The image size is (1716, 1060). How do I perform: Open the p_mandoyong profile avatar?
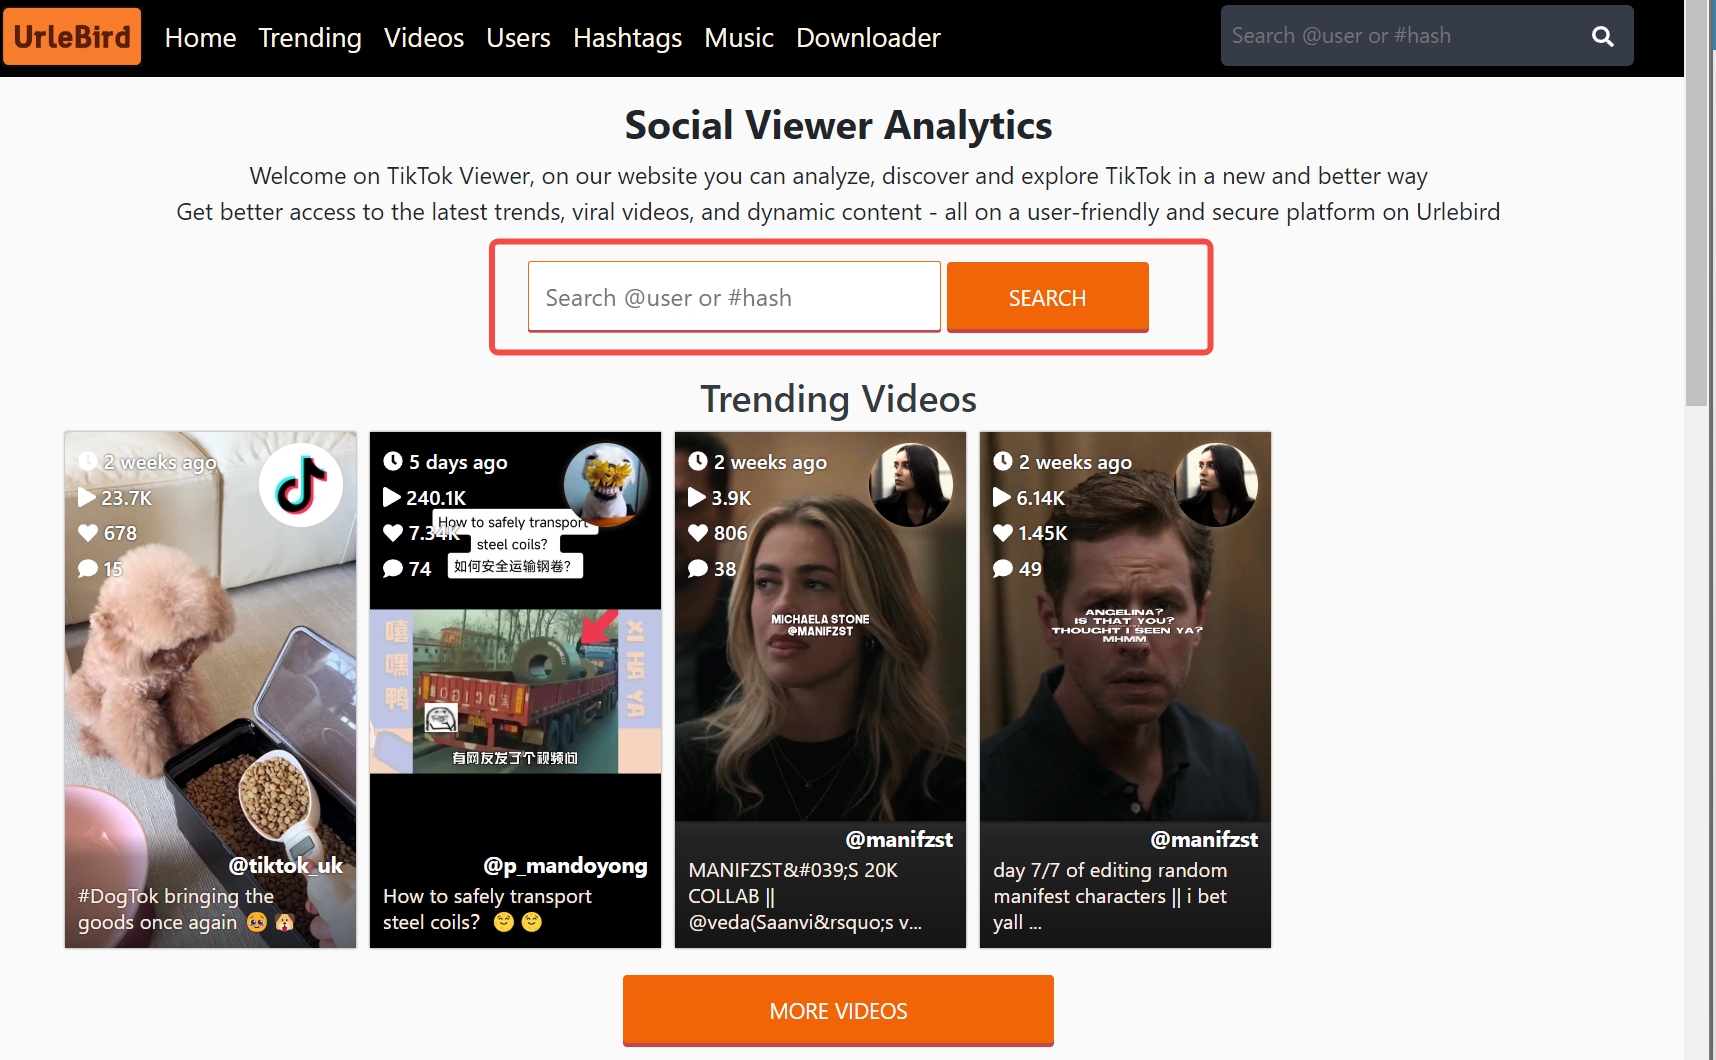606,485
